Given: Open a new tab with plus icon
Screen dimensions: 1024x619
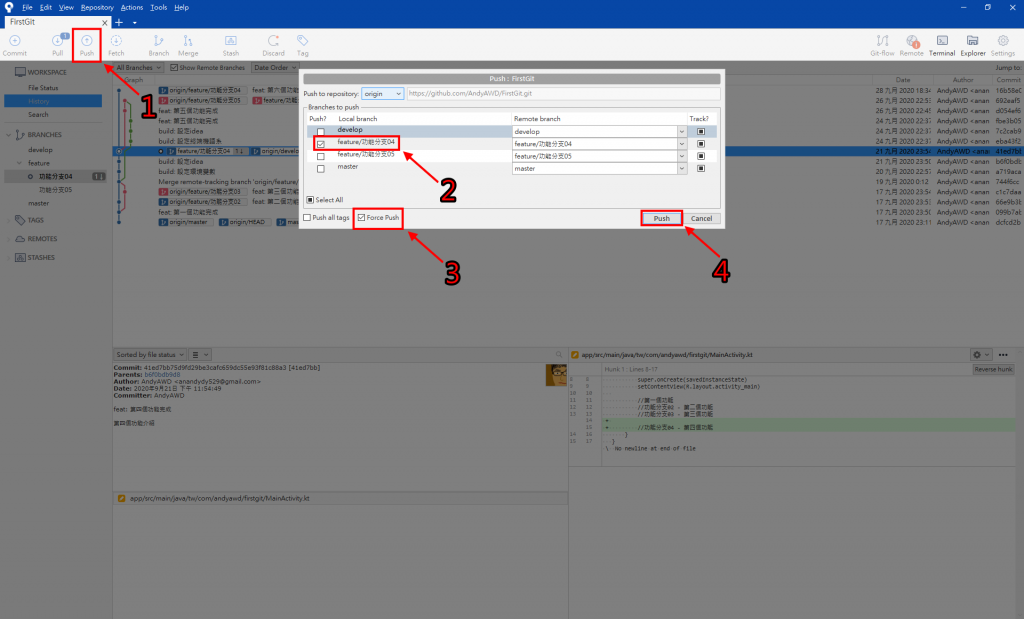Looking at the screenshot, I should tap(119, 22).
